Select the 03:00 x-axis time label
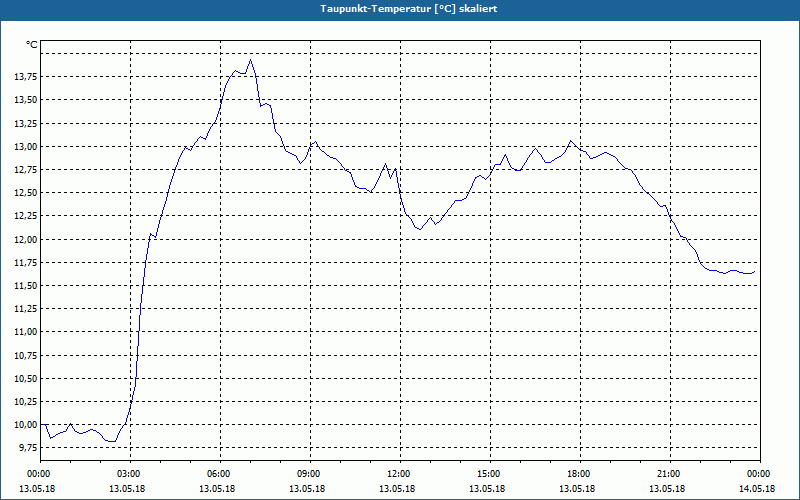This screenshot has height=500, width=800. 131,474
